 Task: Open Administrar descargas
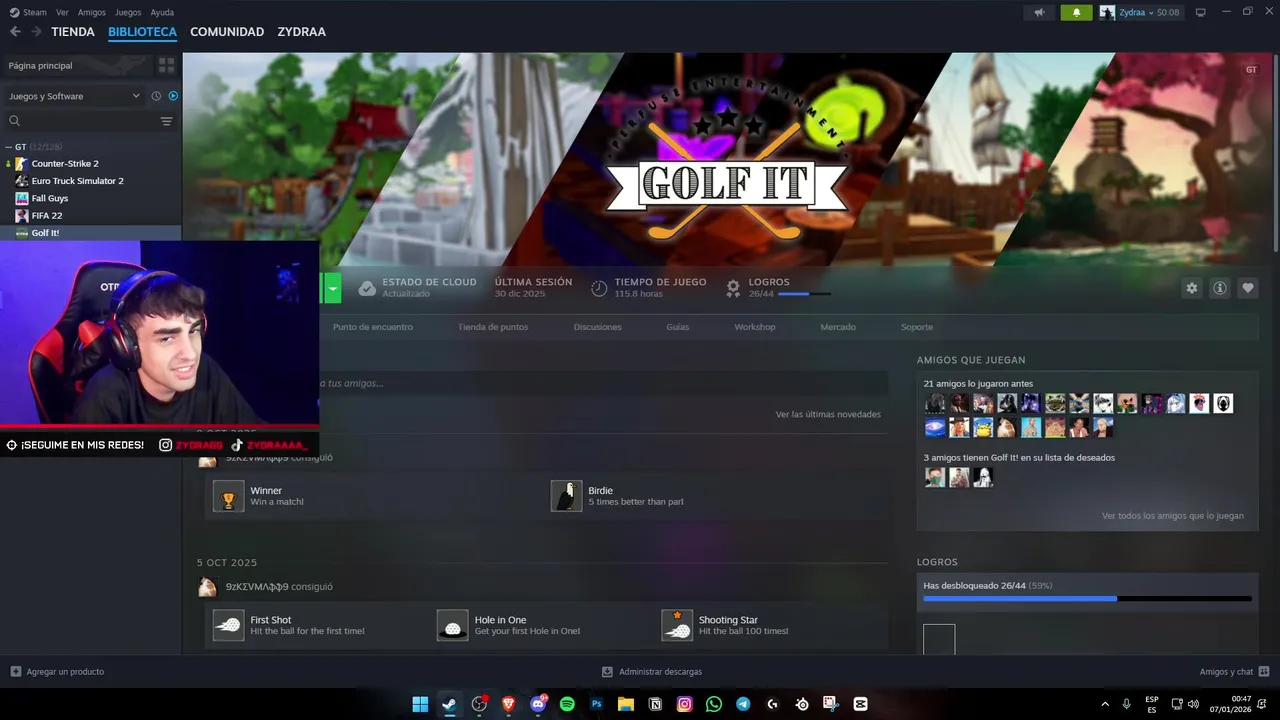click(651, 672)
